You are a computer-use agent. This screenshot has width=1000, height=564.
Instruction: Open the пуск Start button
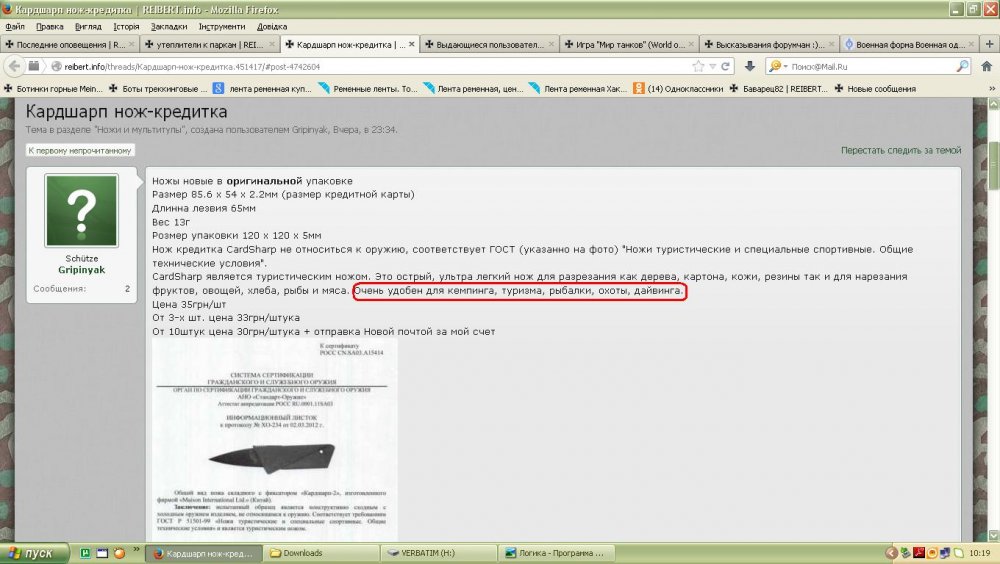33,553
